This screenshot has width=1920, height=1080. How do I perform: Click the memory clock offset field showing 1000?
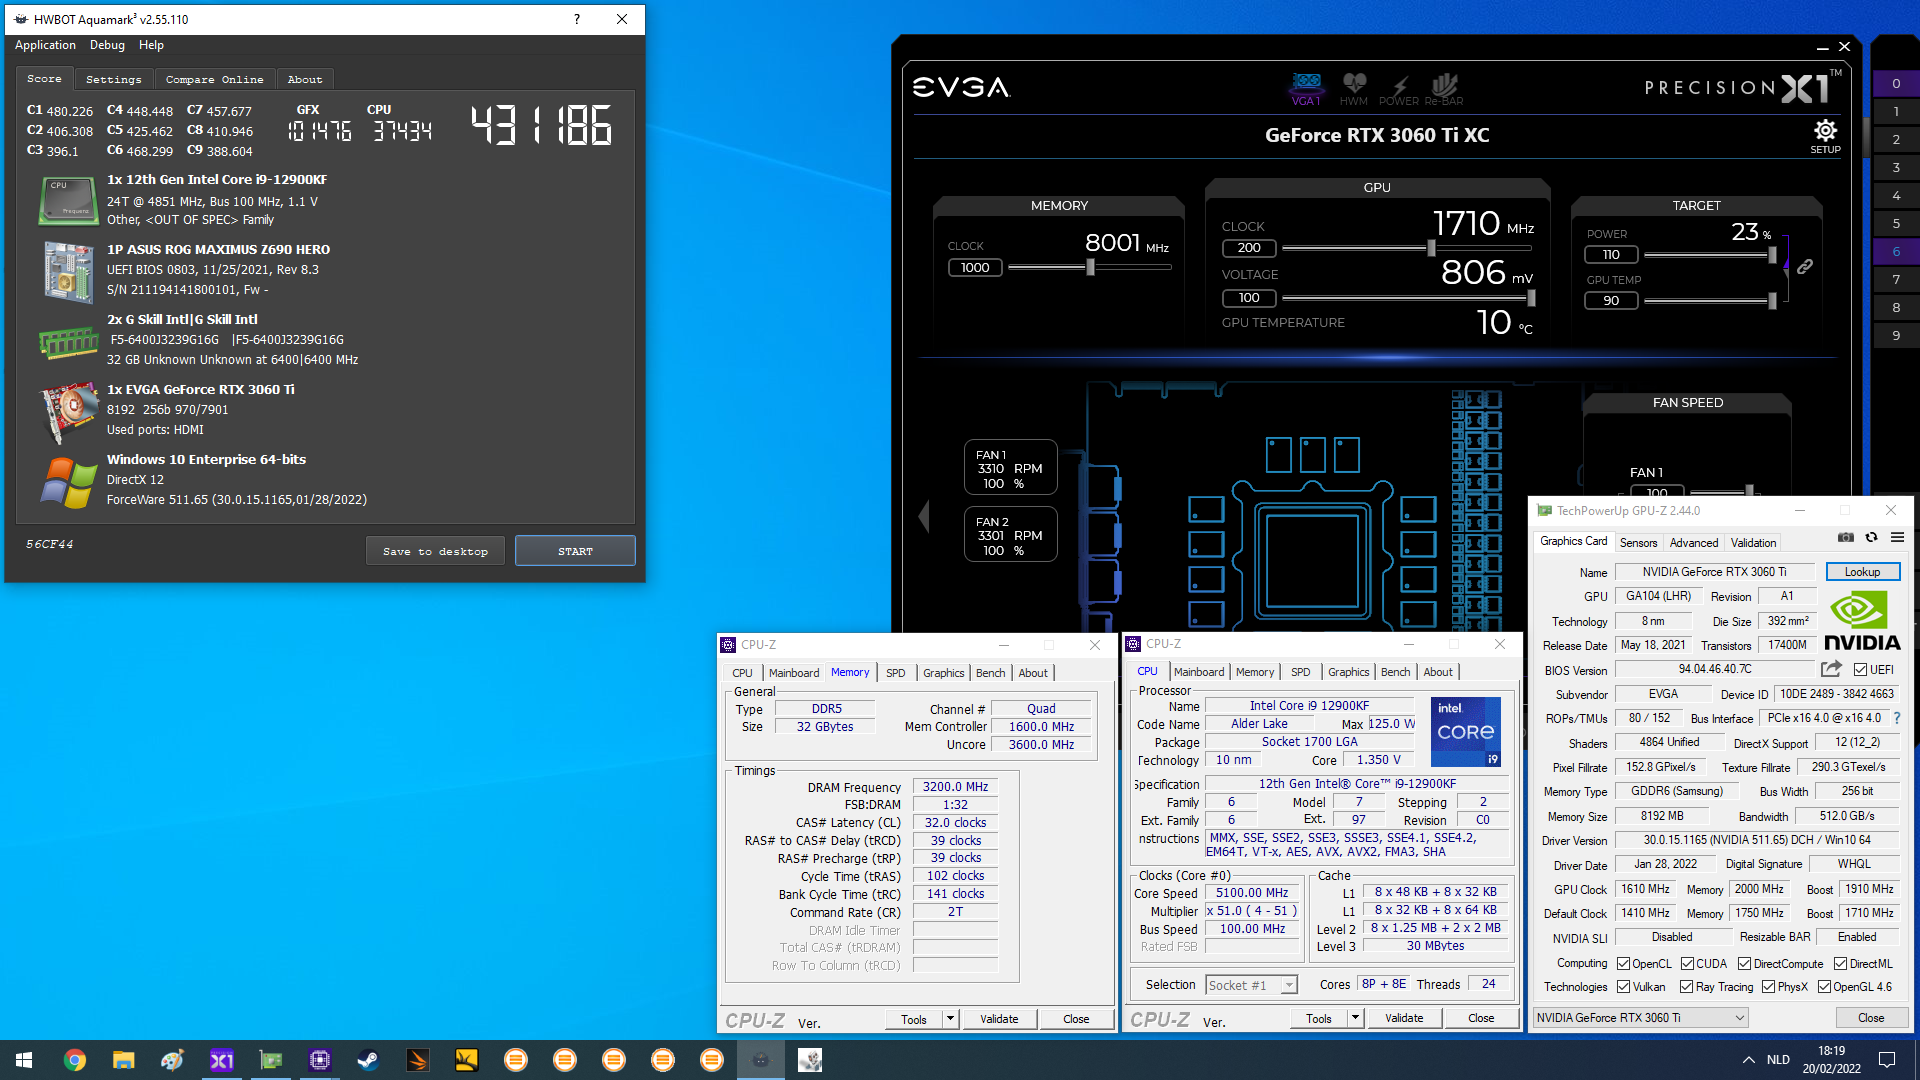pyautogui.click(x=975, y=268)
